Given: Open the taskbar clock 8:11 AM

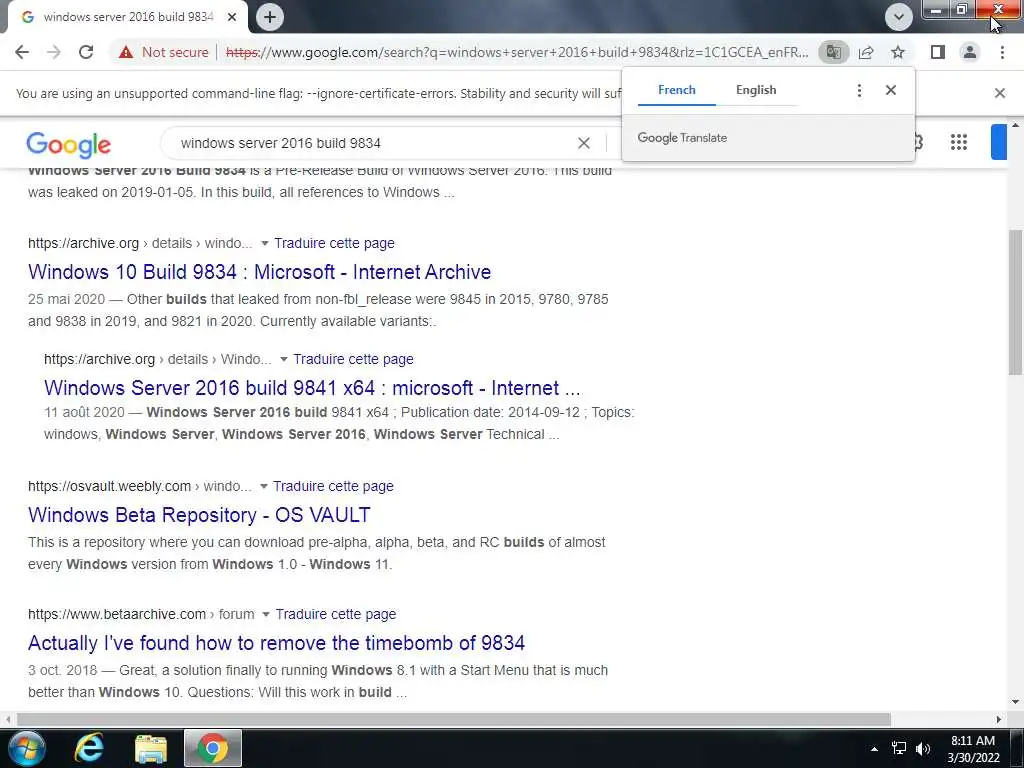Looking at the screenshot, I should (973, 749).
